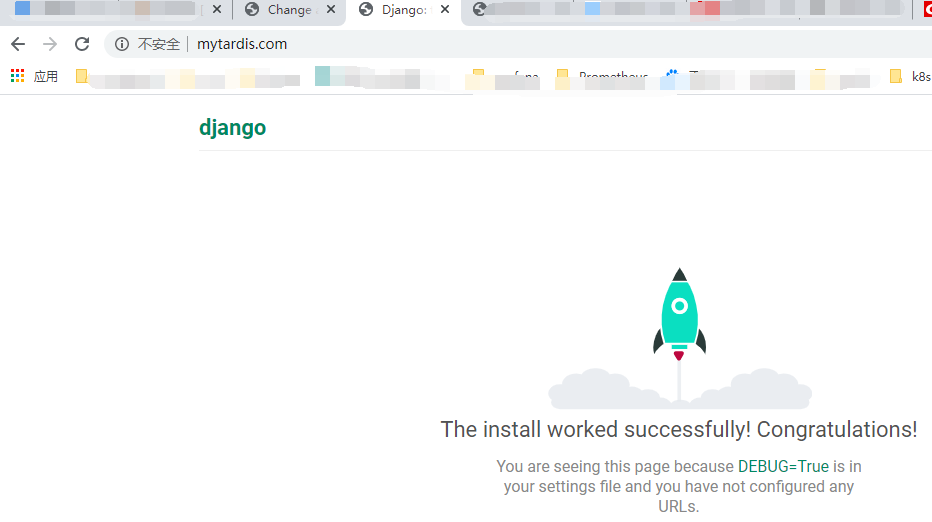Click the globe icon on Django tab
Image resolution: width=932 pixels, height=522 pixels.
pyautogui.click(x=366, y=10)
